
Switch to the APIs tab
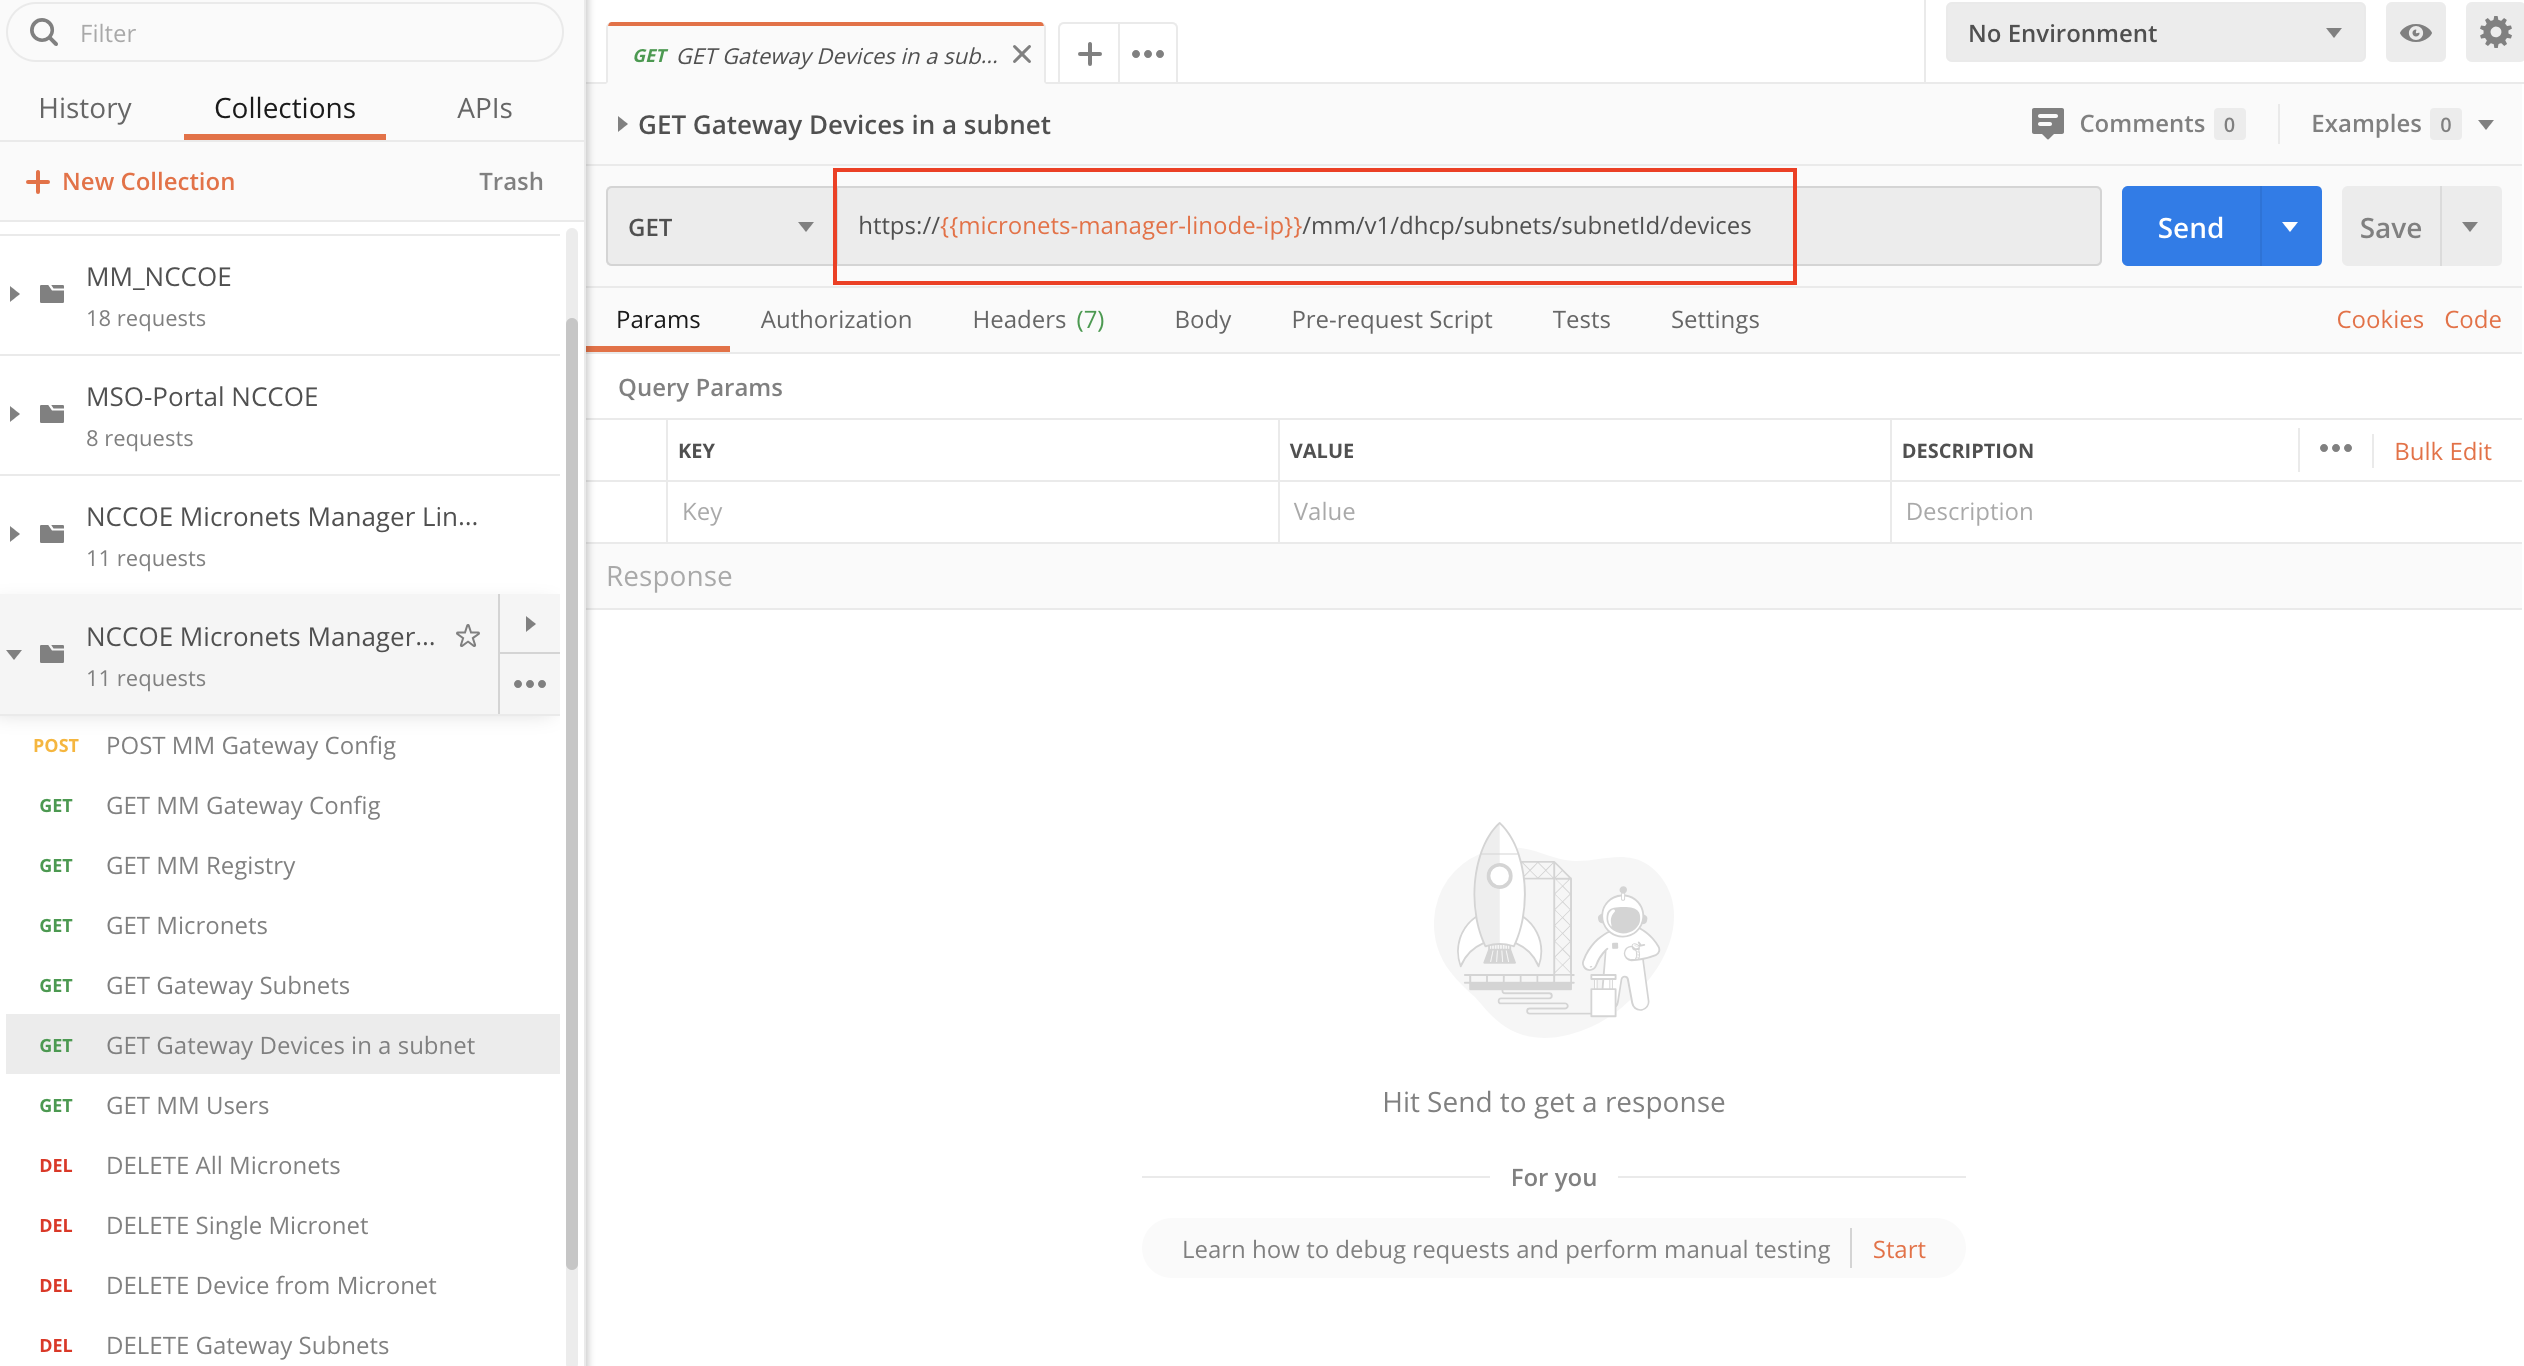pos(484,108)
